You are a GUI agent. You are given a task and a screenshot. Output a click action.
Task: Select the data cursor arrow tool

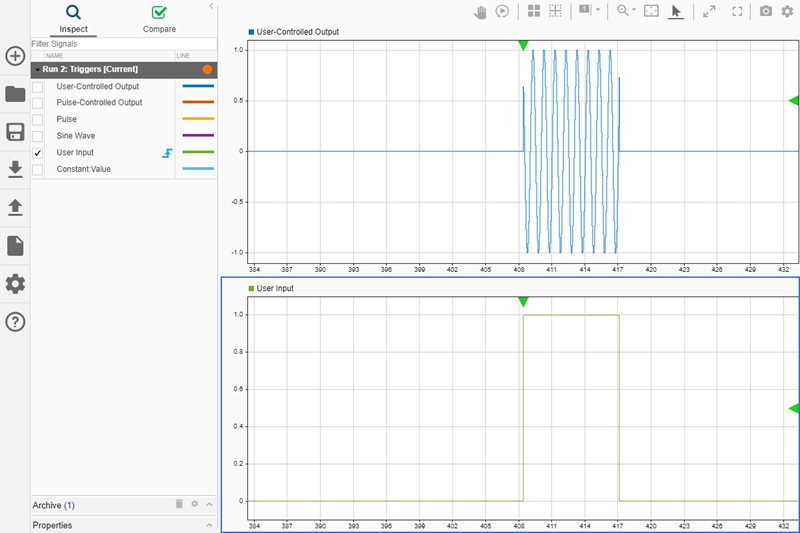tap(676, 12)
